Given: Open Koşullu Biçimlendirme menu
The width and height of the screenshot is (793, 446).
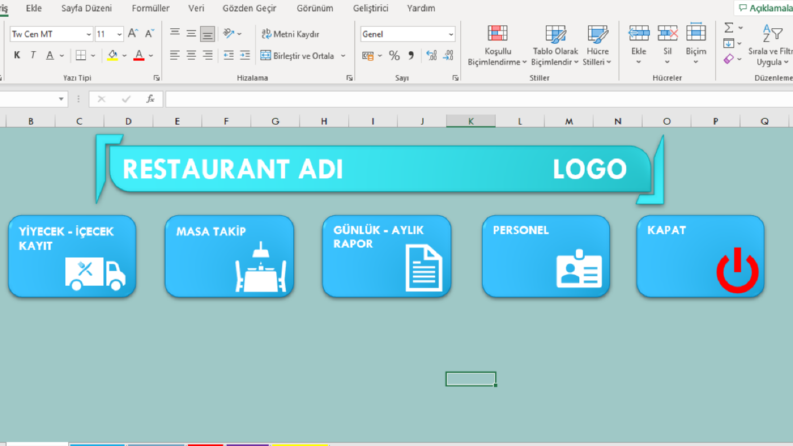Looking at the screenshot, I should (497, 45).
